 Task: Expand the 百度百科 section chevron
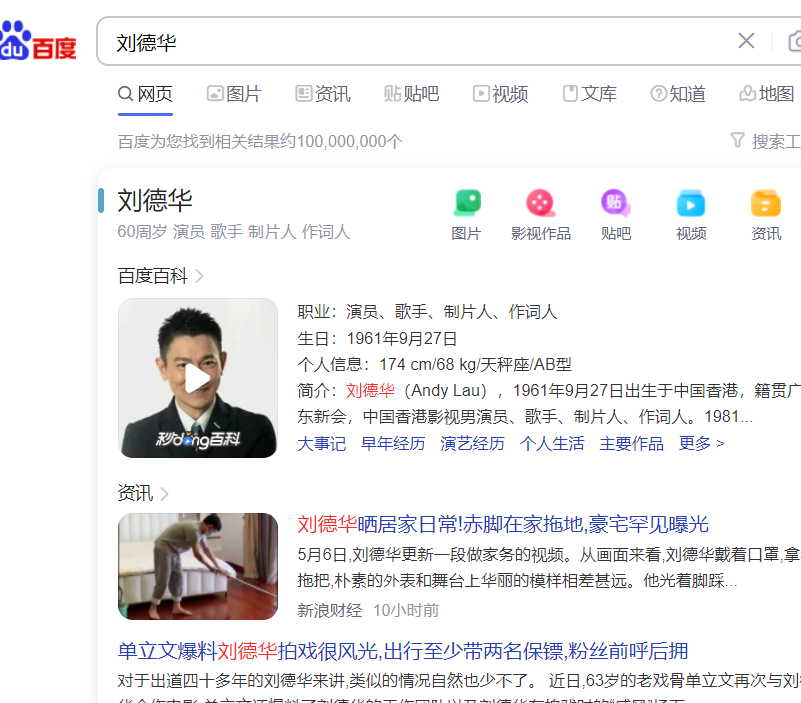(200, 276)
